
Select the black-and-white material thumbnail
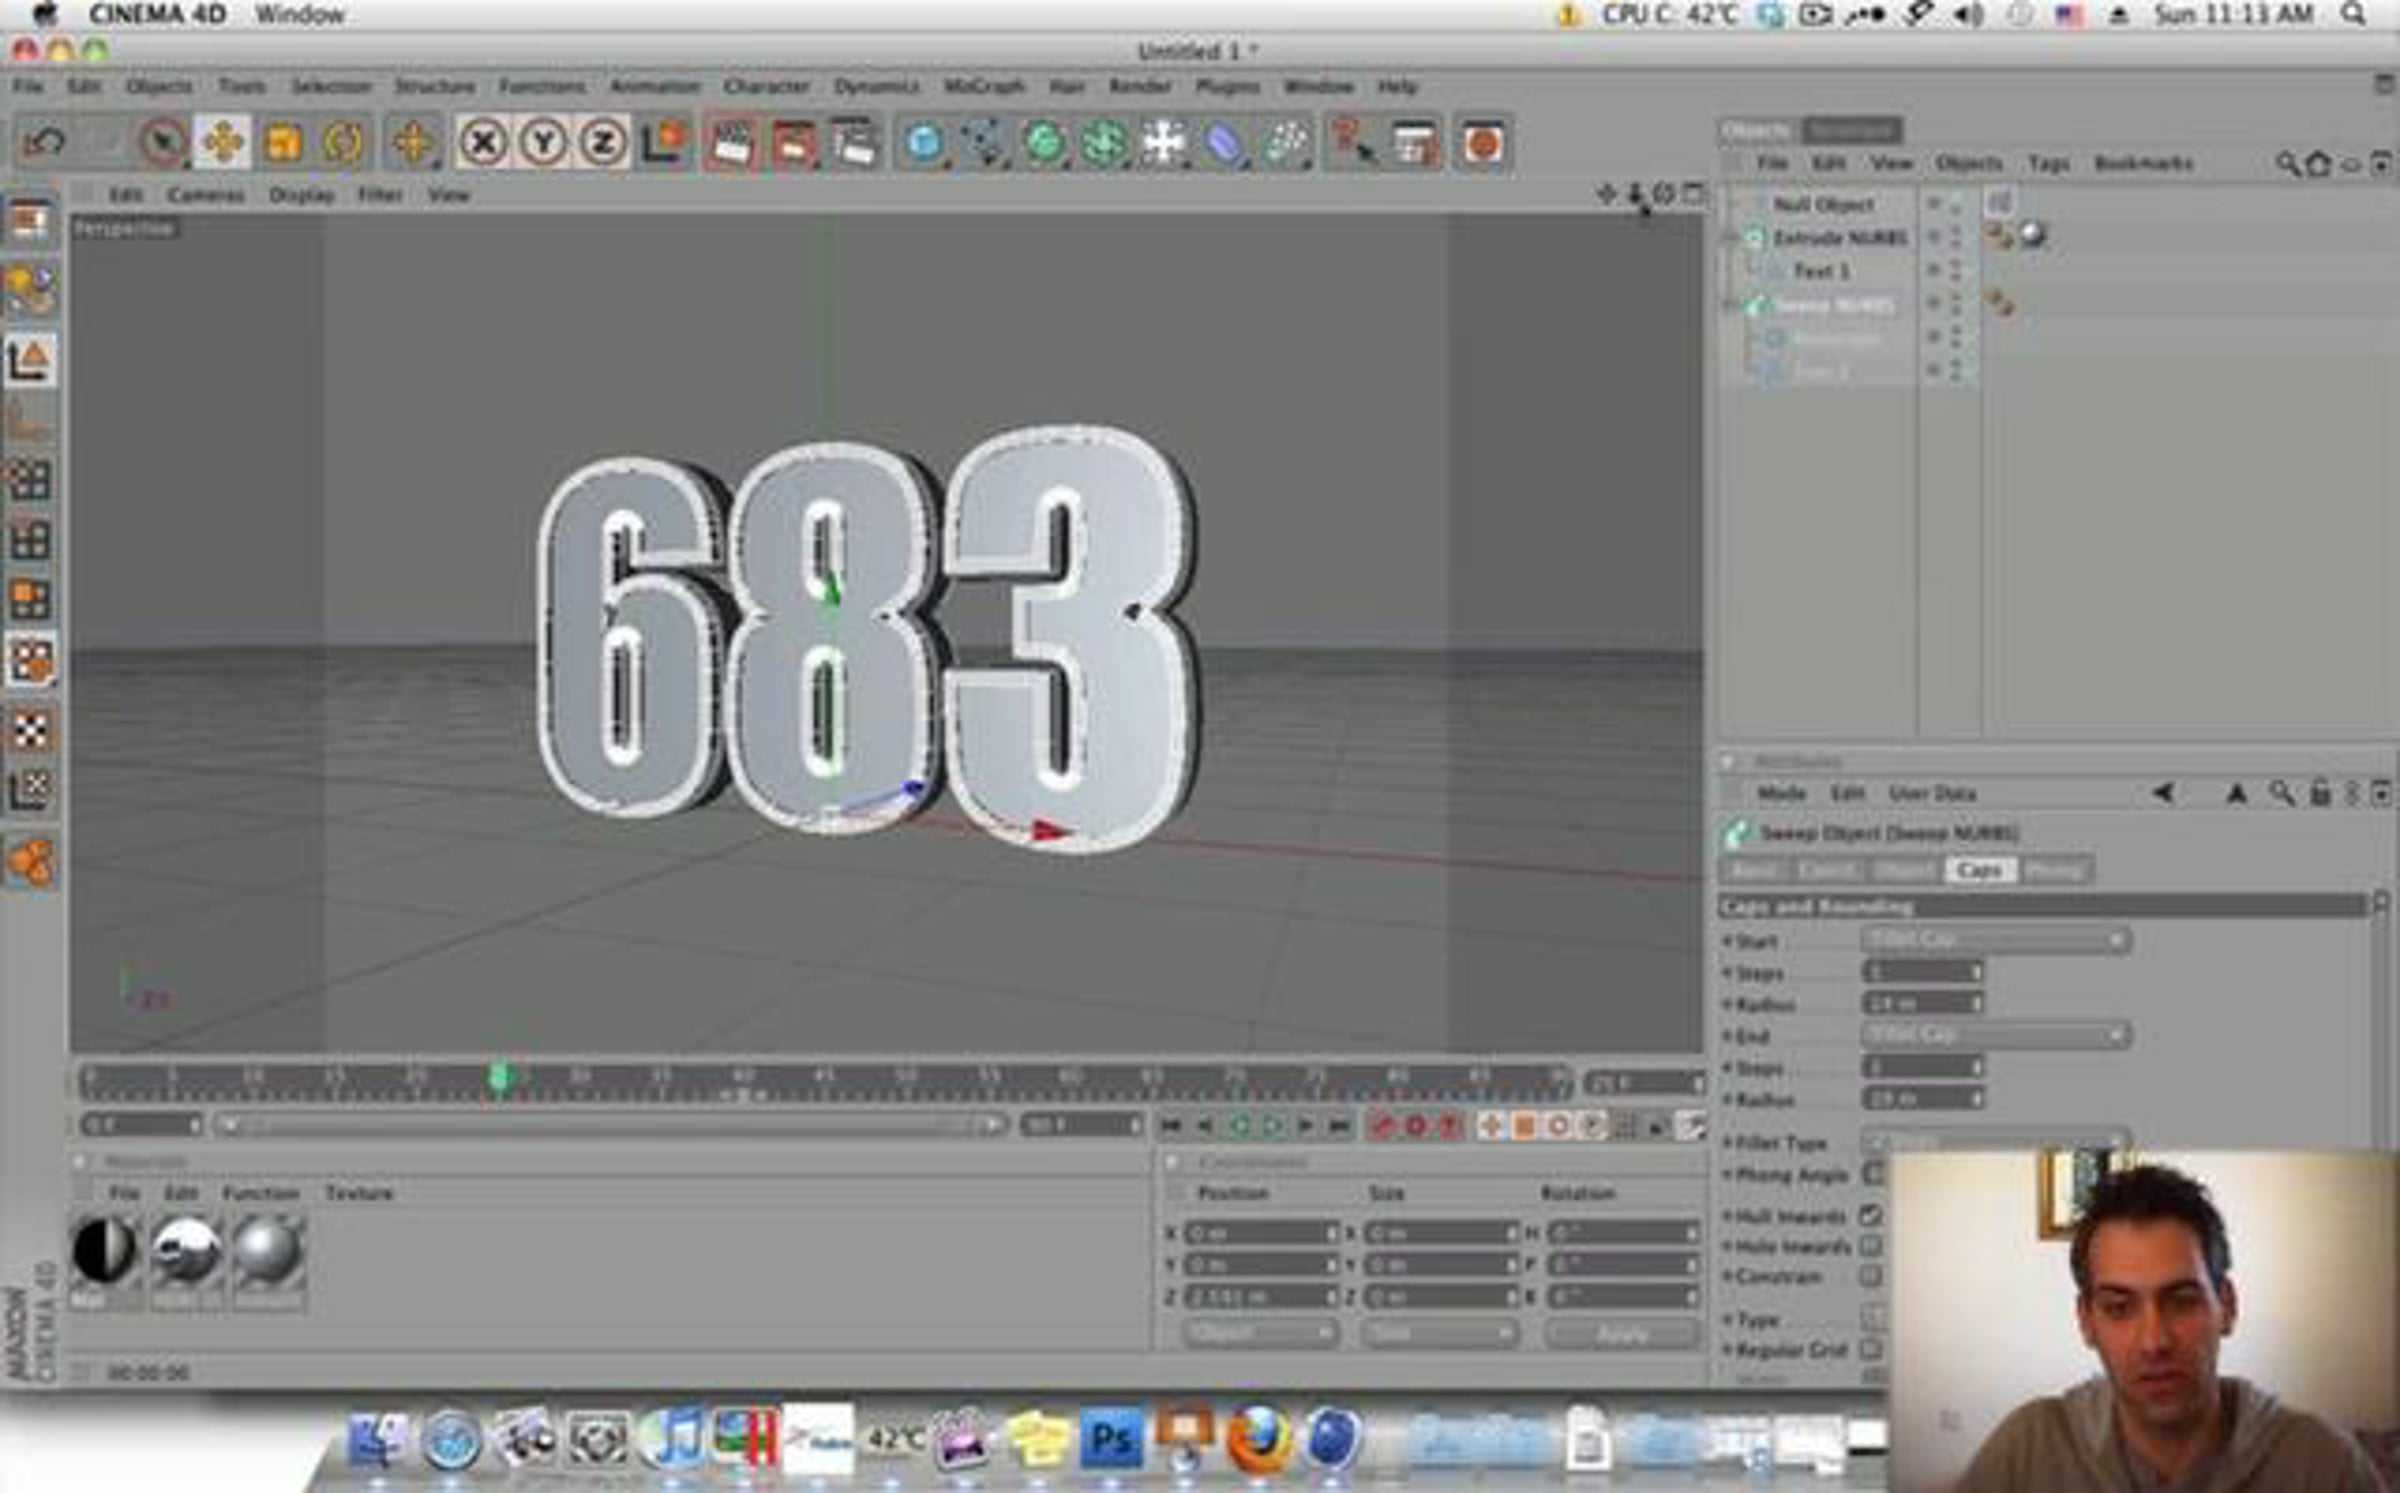coord(104,1249)
